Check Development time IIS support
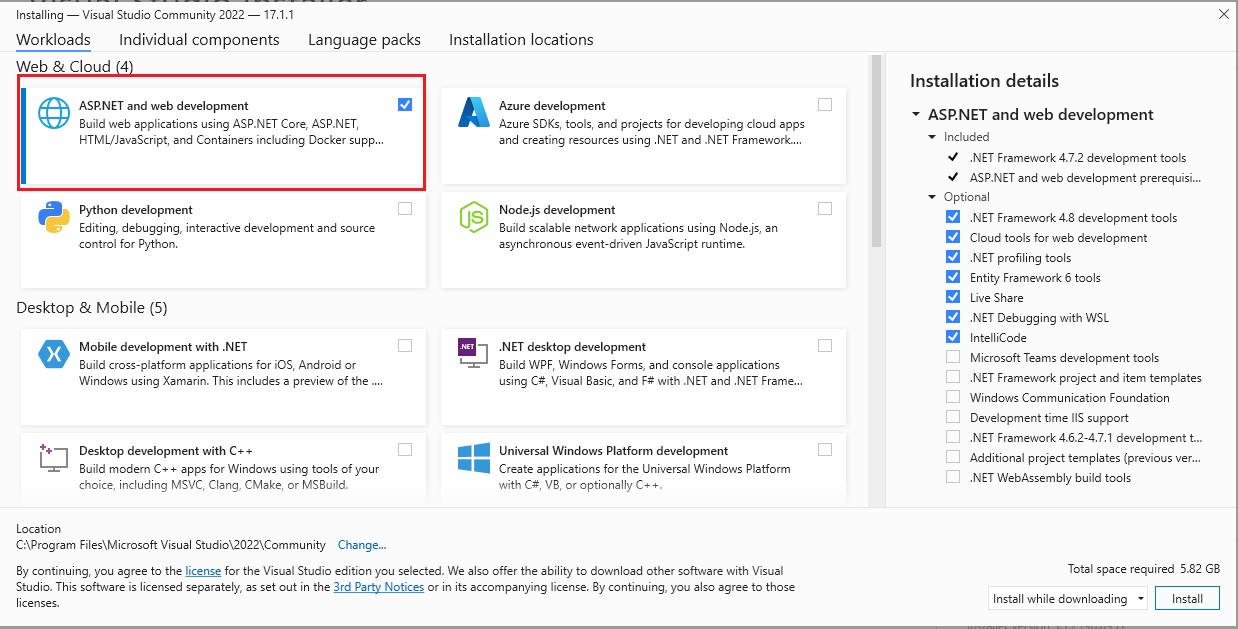 coord(953,417)
